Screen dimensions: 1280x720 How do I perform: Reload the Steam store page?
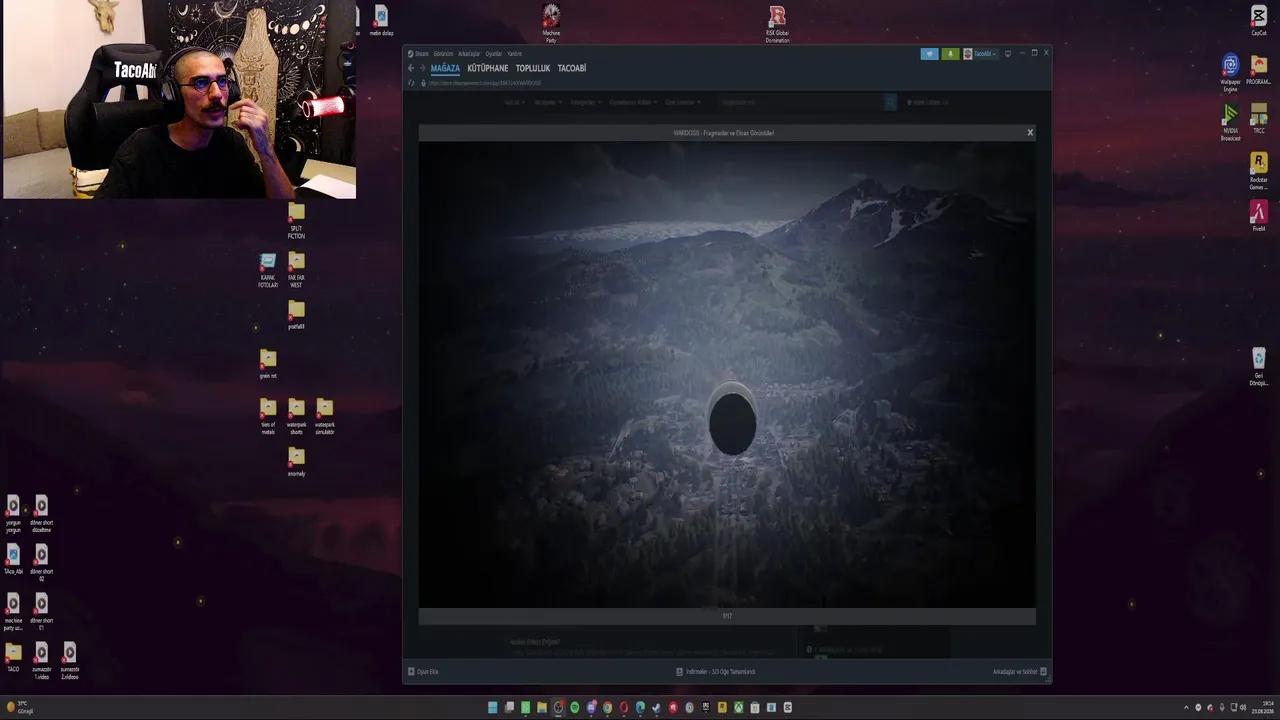[x=411, y=83]
